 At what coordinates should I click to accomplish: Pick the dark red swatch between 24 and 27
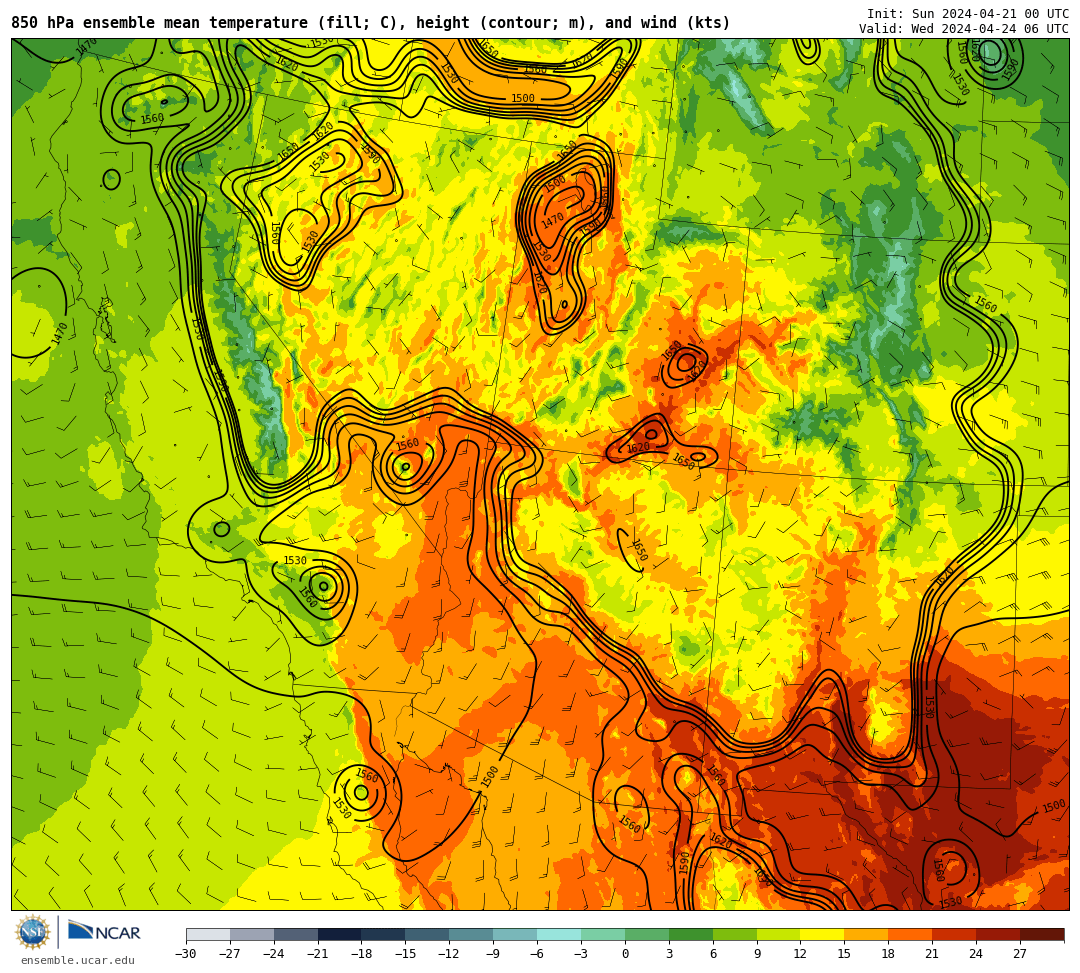point(999,934)
